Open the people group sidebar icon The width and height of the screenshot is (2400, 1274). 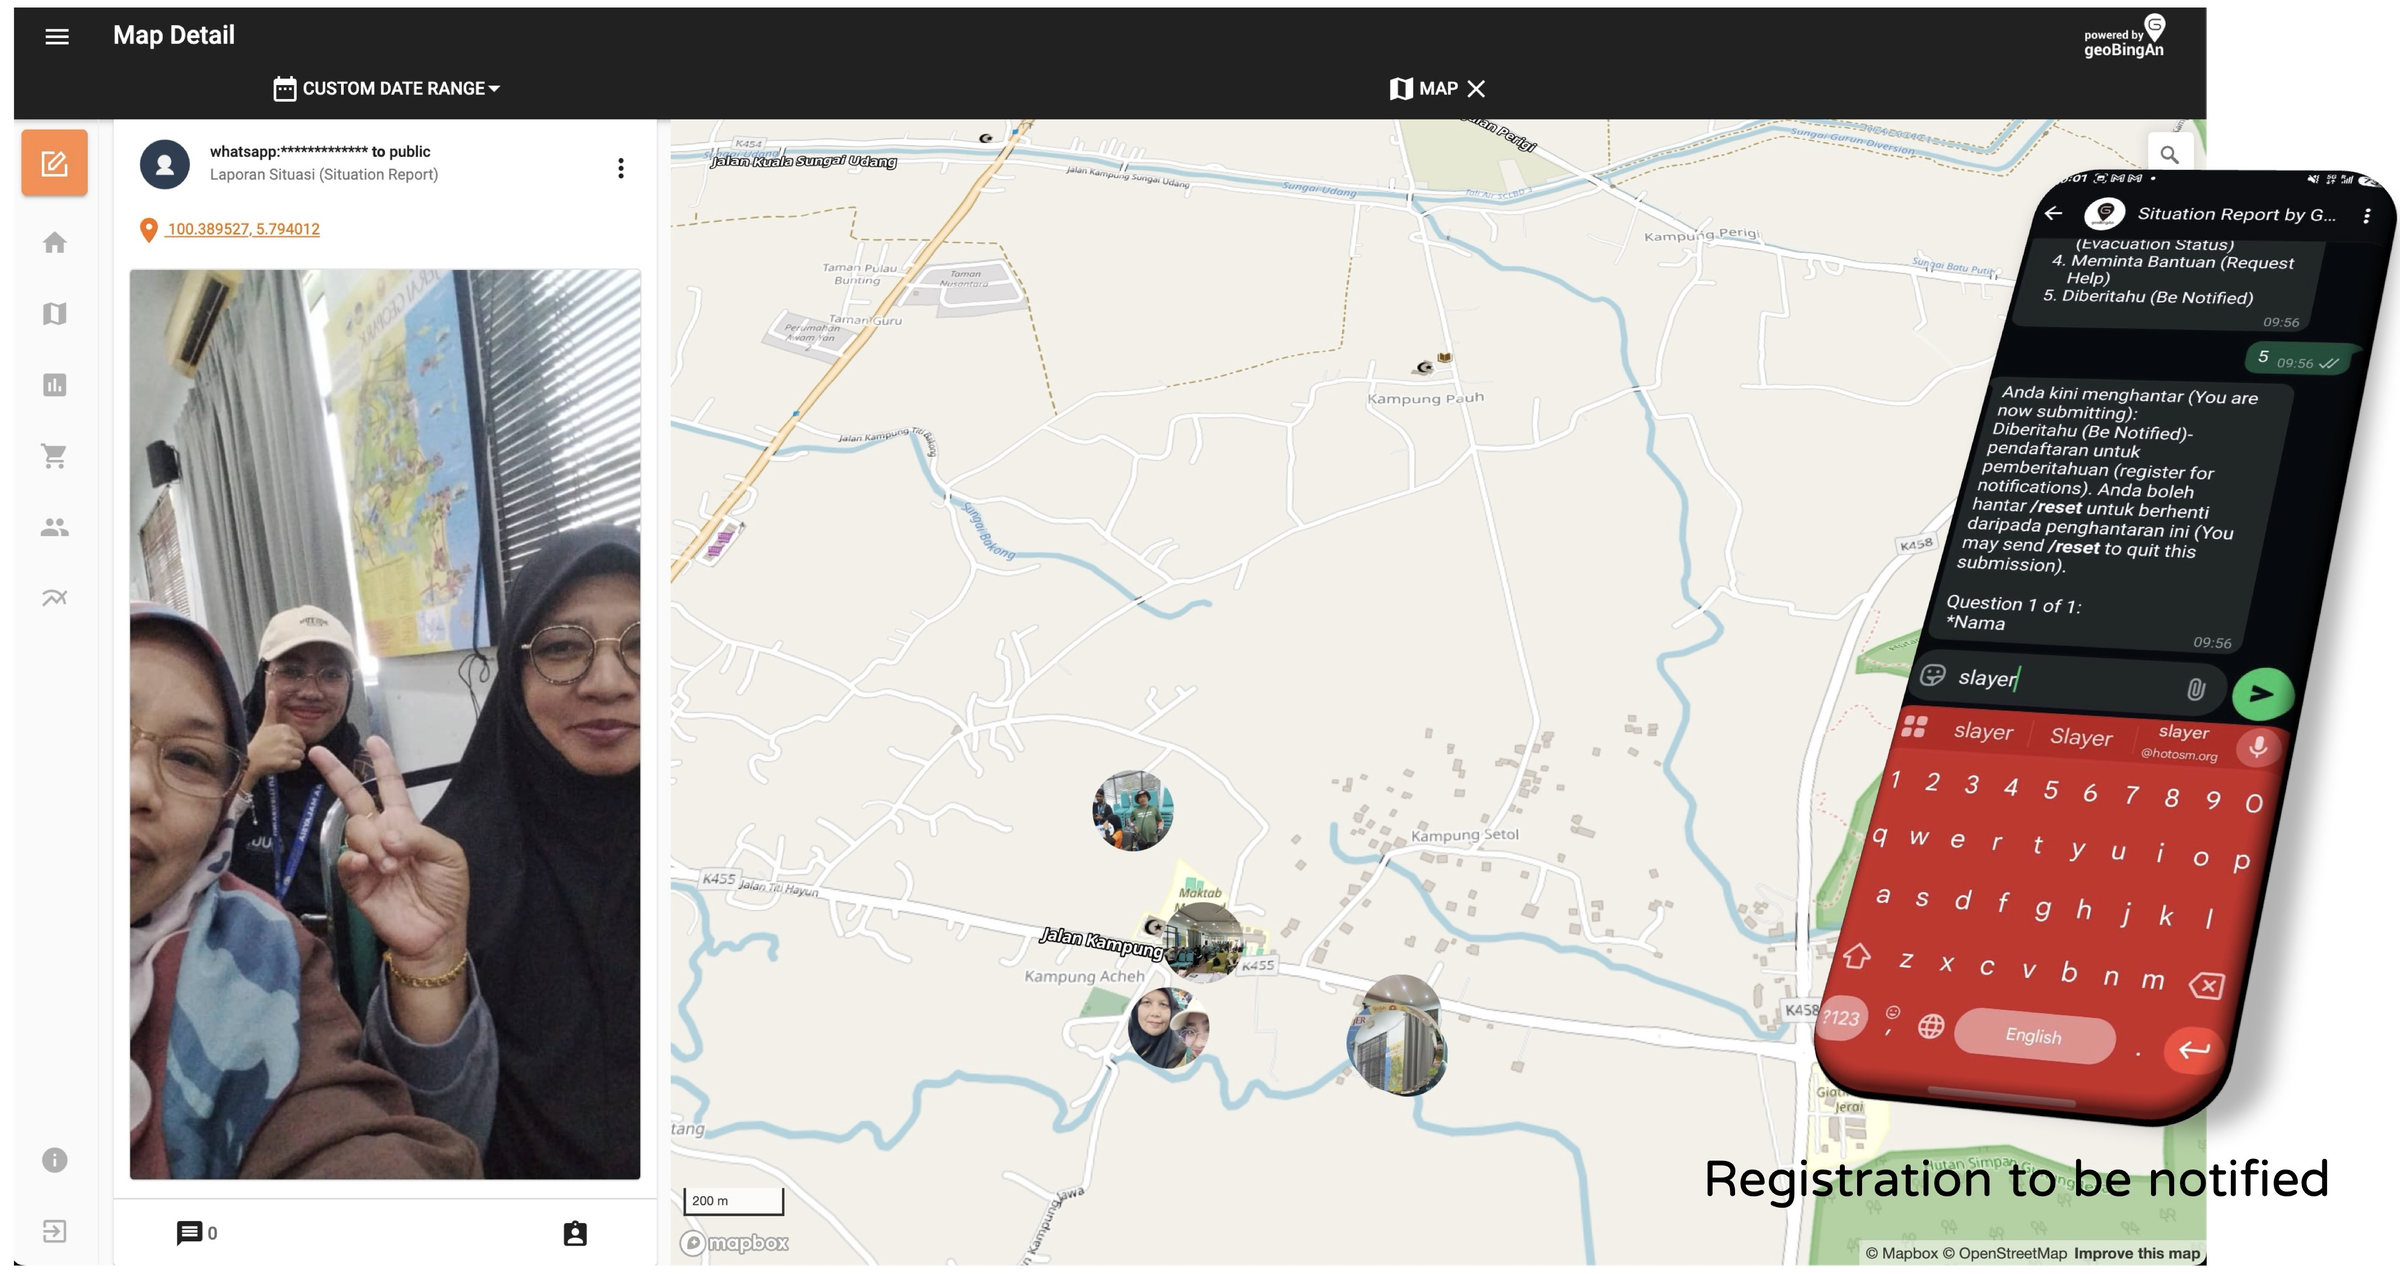[x=54, y=527]
